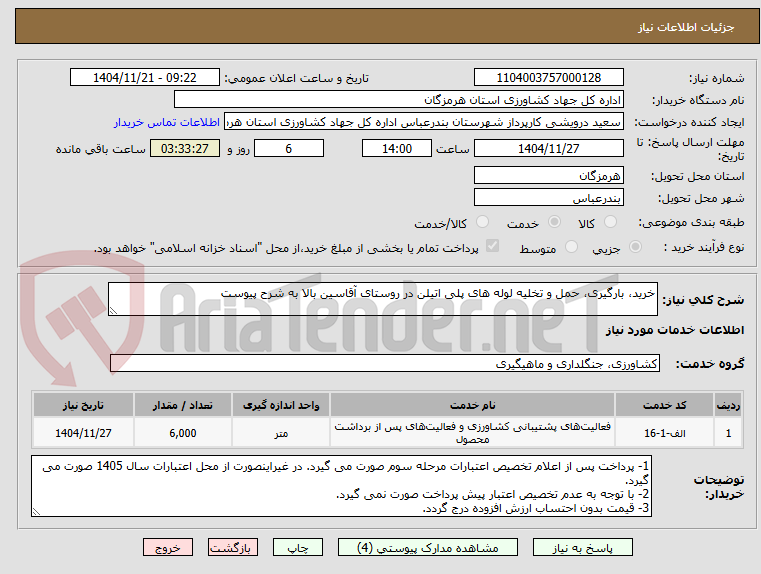Click the delivery city field بندرعباس

click(x=548, y=198)
